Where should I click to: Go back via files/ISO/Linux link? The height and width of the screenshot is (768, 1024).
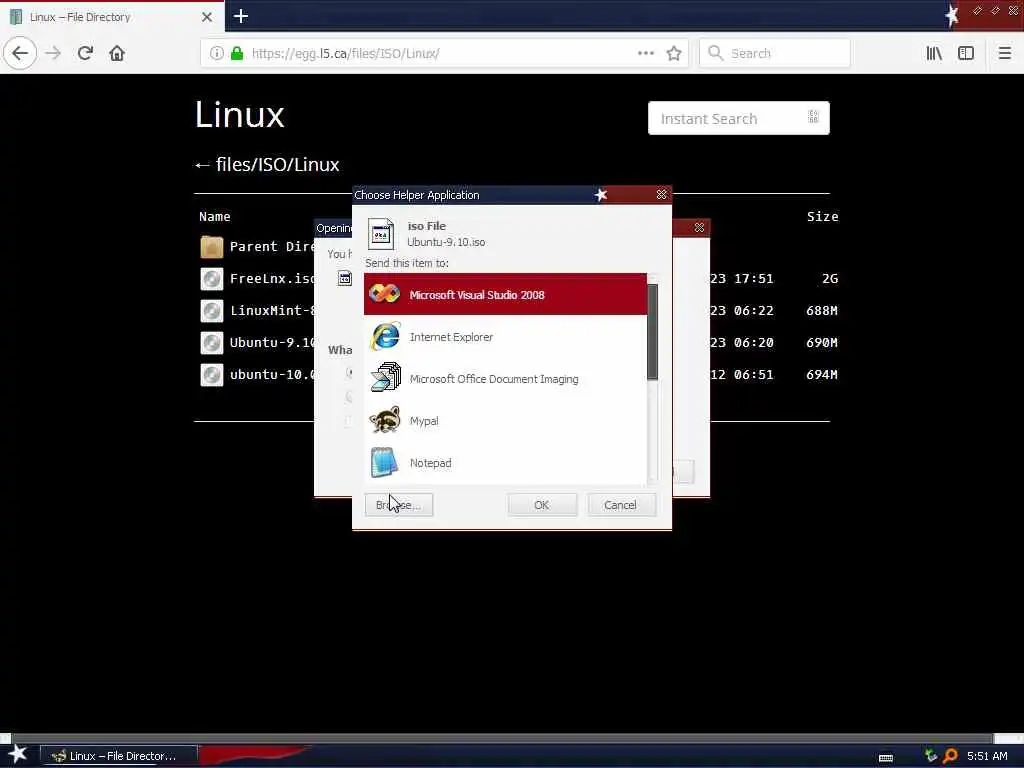click(267, 165)
